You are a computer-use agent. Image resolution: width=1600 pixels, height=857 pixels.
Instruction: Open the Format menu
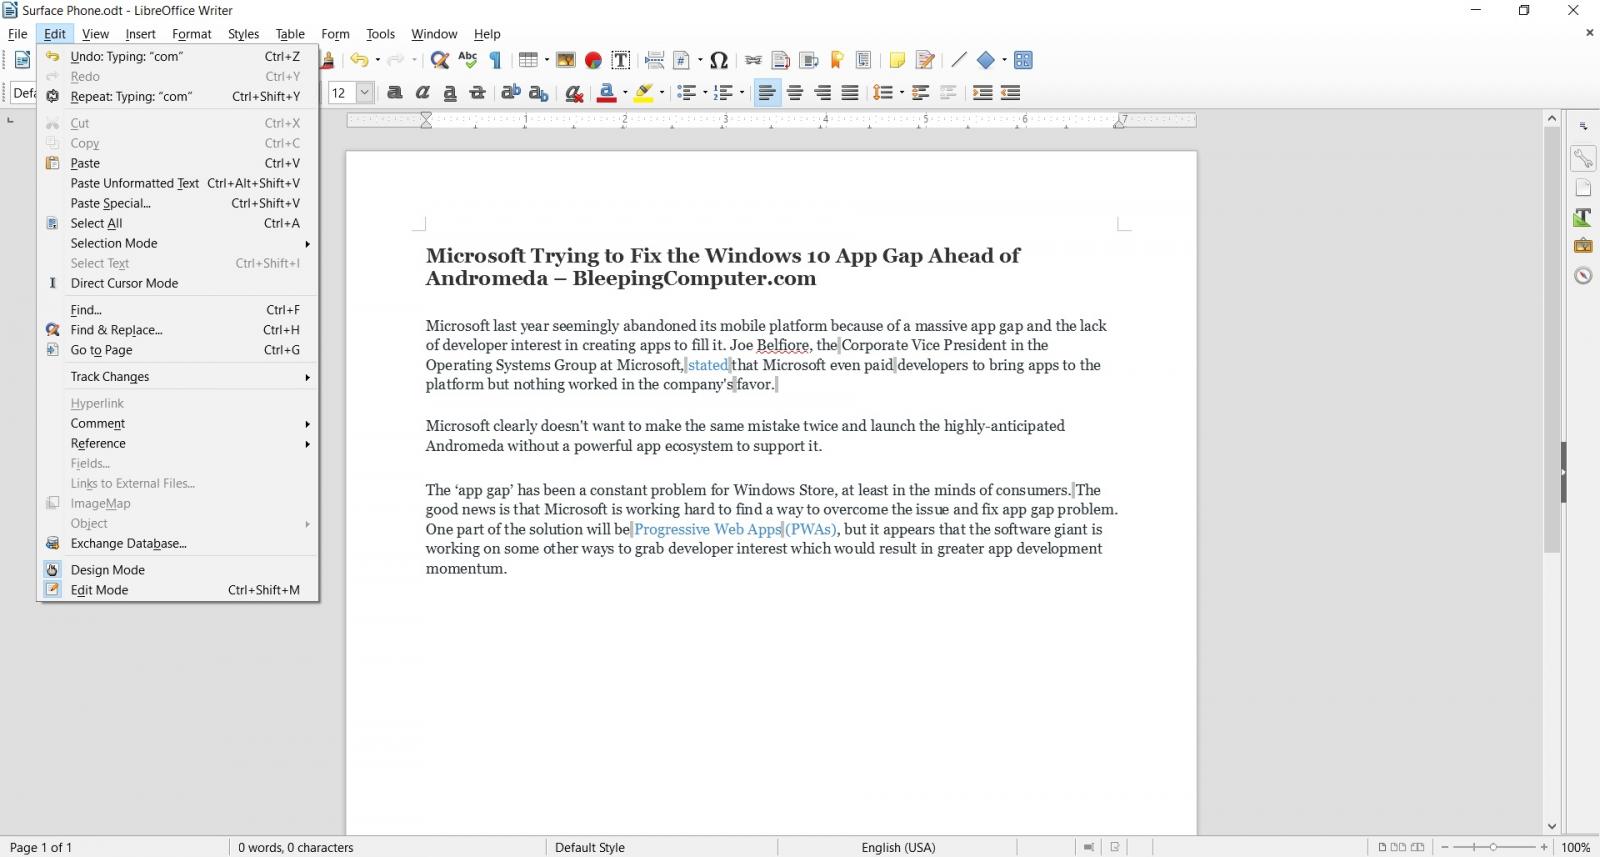(192, 34)
